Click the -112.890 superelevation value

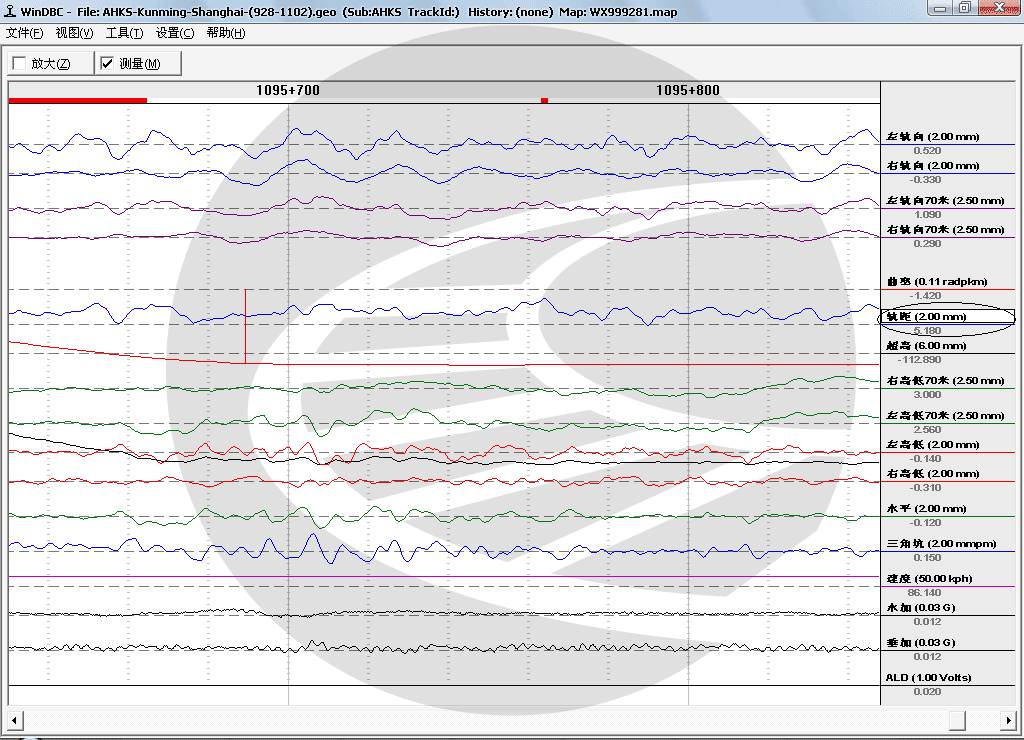point(919,360)
